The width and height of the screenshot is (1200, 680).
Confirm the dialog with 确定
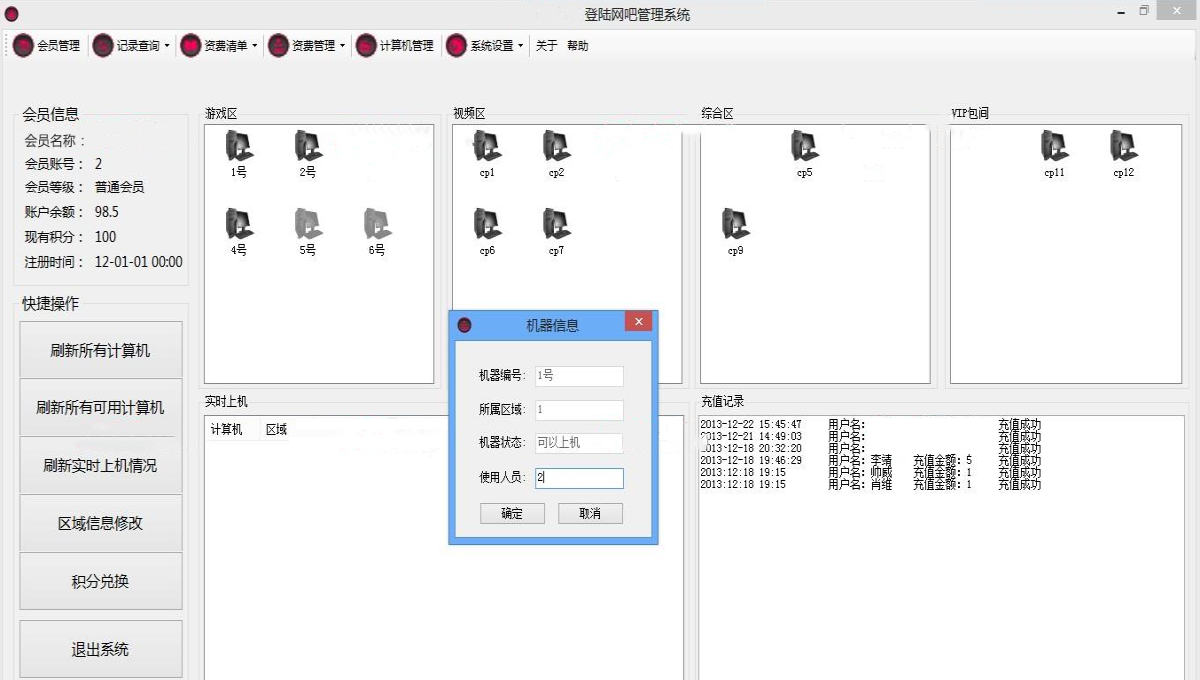[x=512, y=513]
